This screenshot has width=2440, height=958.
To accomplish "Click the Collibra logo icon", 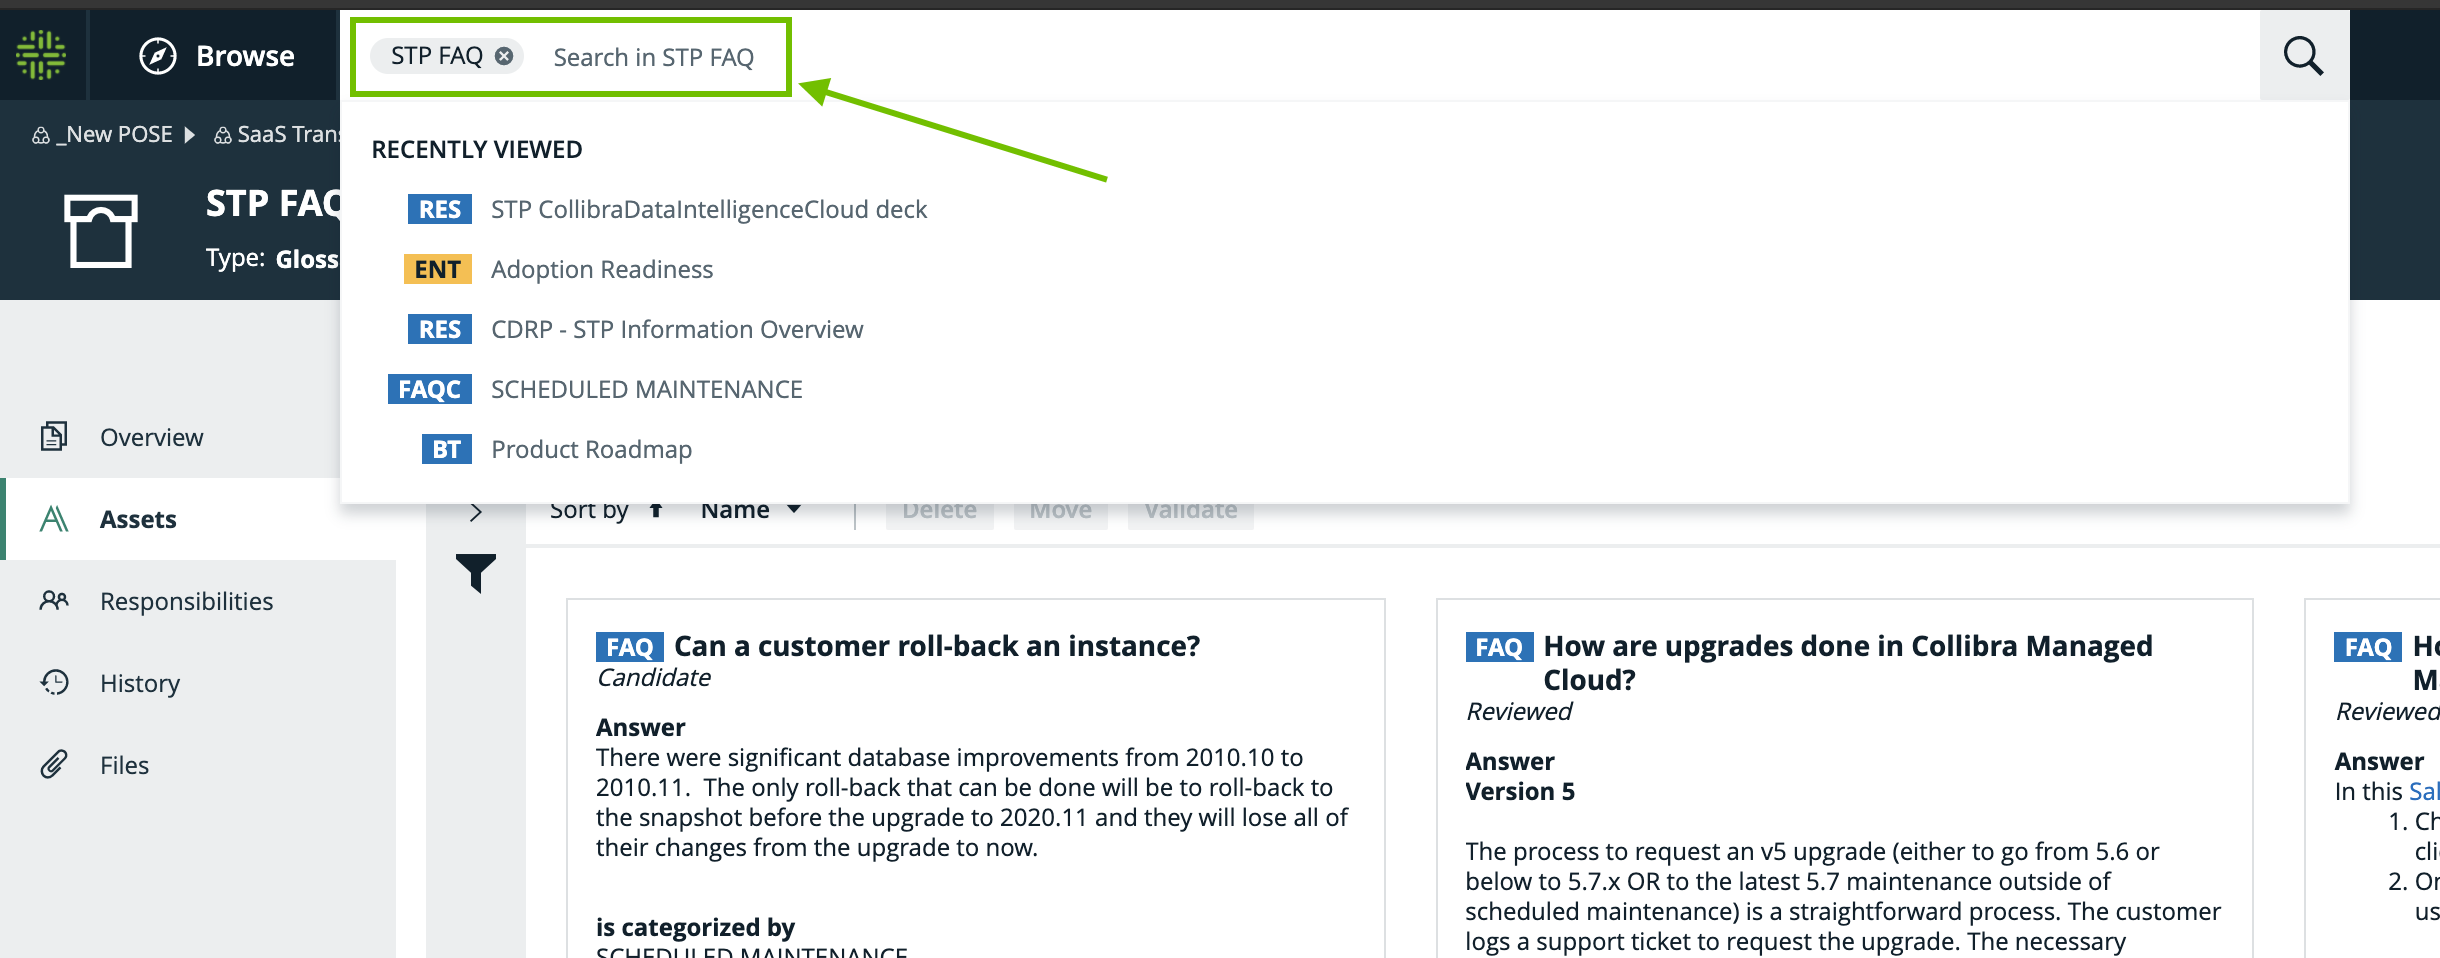I will [x=41, y=55].
